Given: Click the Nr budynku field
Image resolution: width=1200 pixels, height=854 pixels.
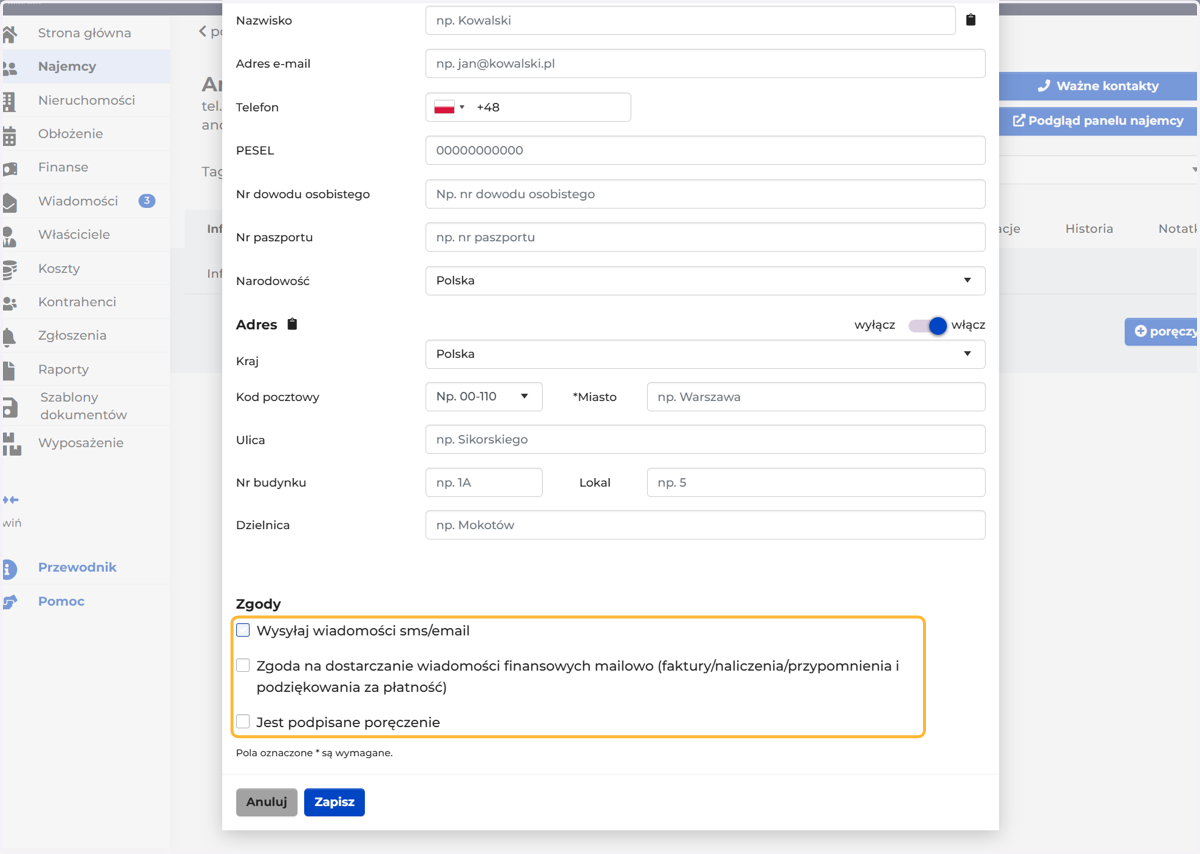Looking at the screenshot, I should pos(484,482).
